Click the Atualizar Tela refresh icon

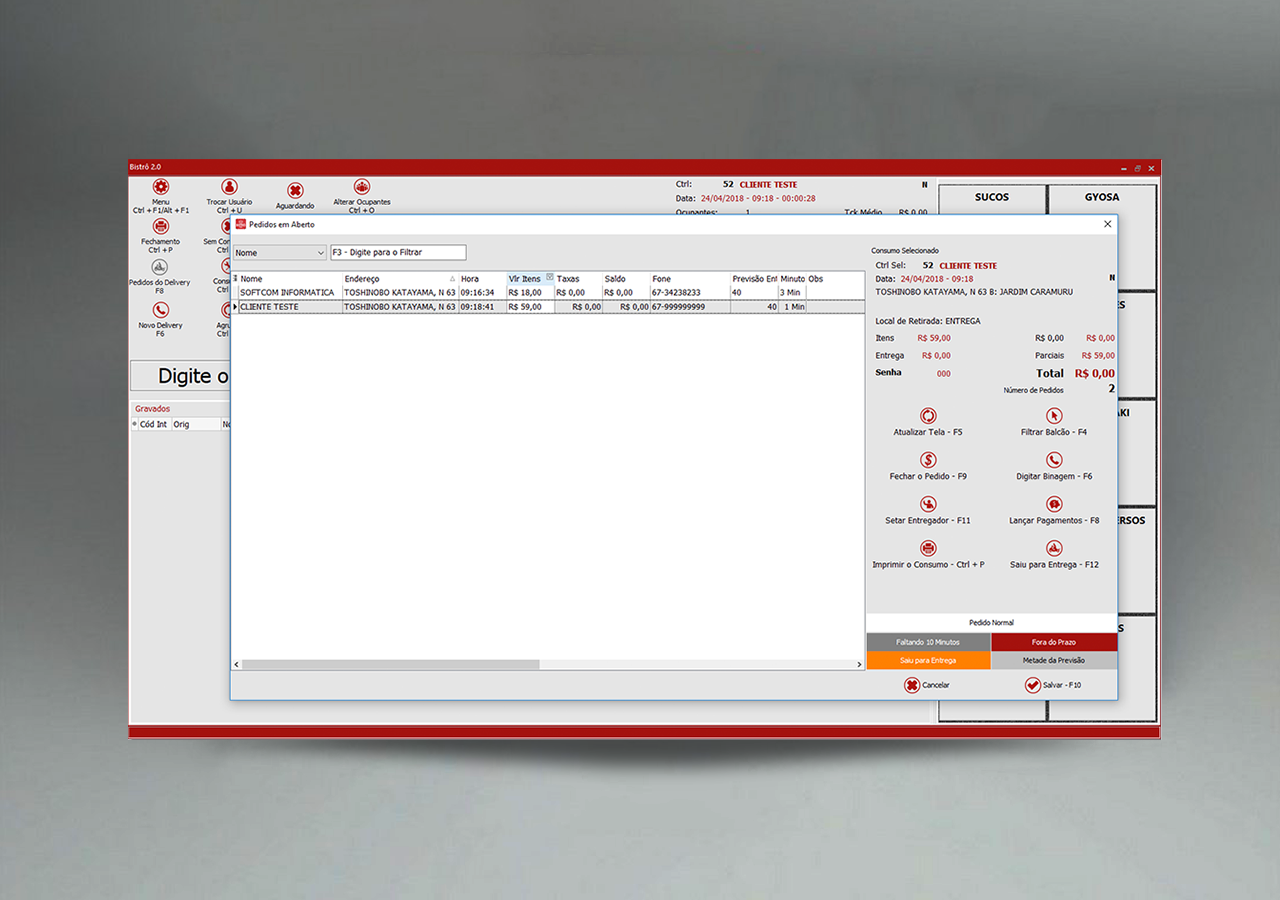coord(928,416)
